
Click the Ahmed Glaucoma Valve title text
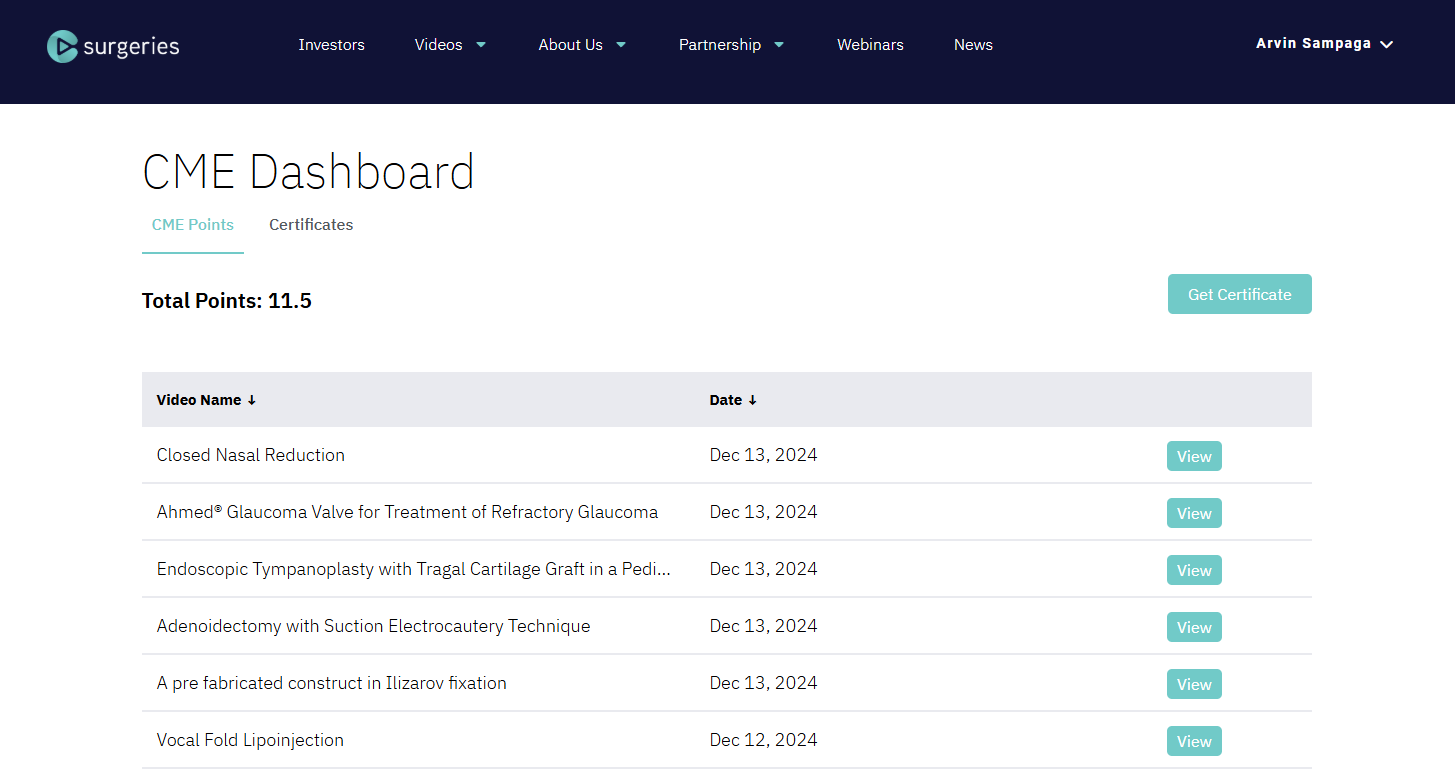coord(407,512)
